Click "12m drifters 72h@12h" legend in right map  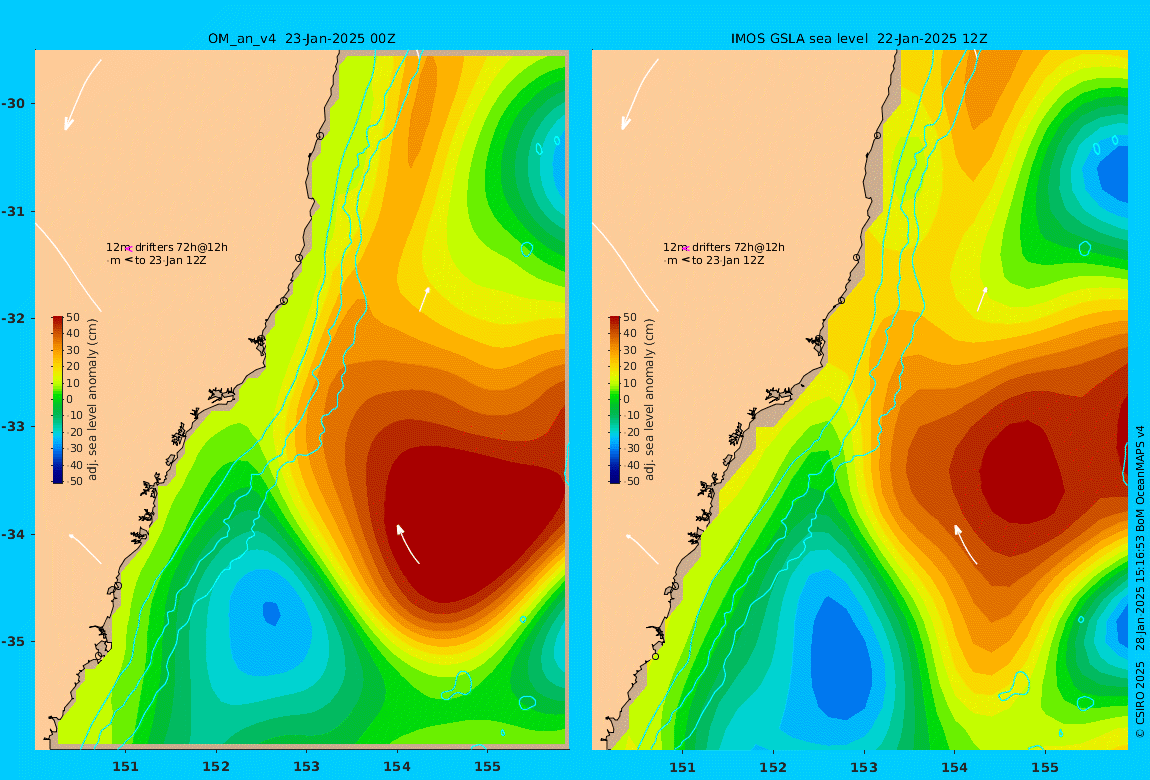point(724,247)
